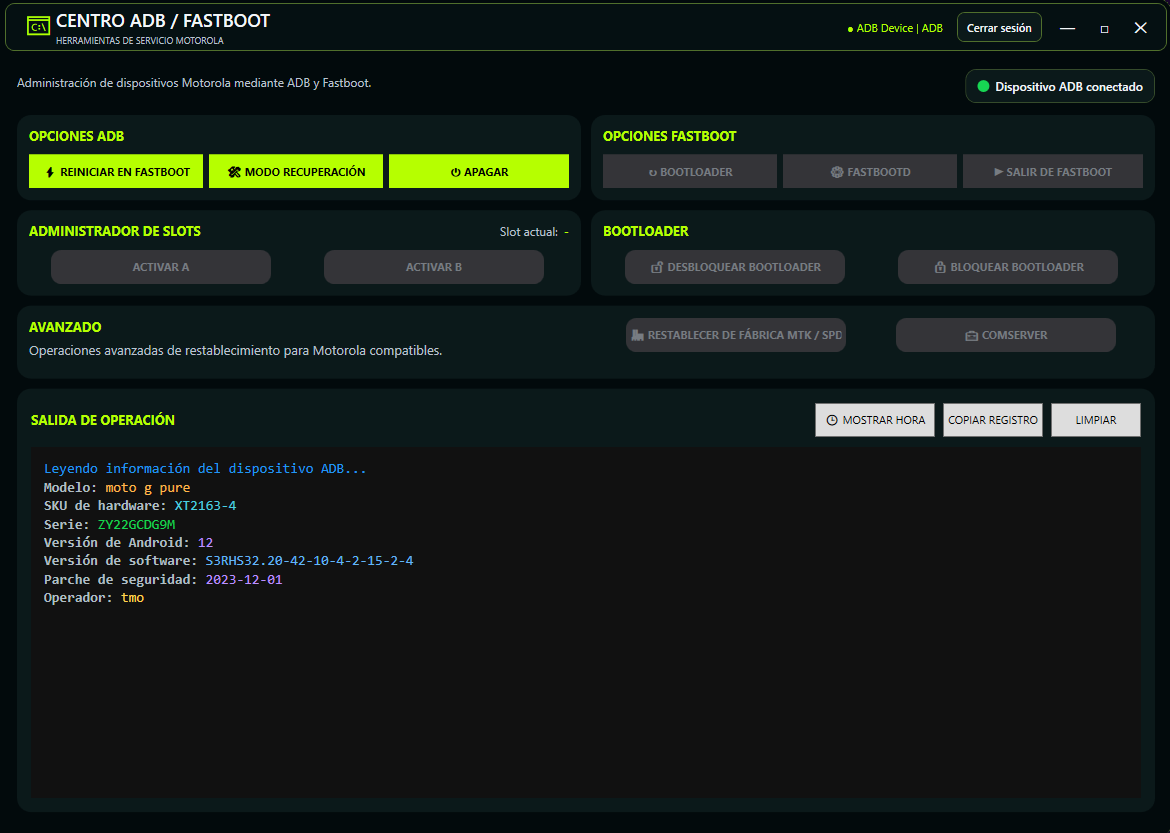The height and width of the screenshot is (833, 1170).
Task: Activate slot B
Action: [x=434, y=267]
